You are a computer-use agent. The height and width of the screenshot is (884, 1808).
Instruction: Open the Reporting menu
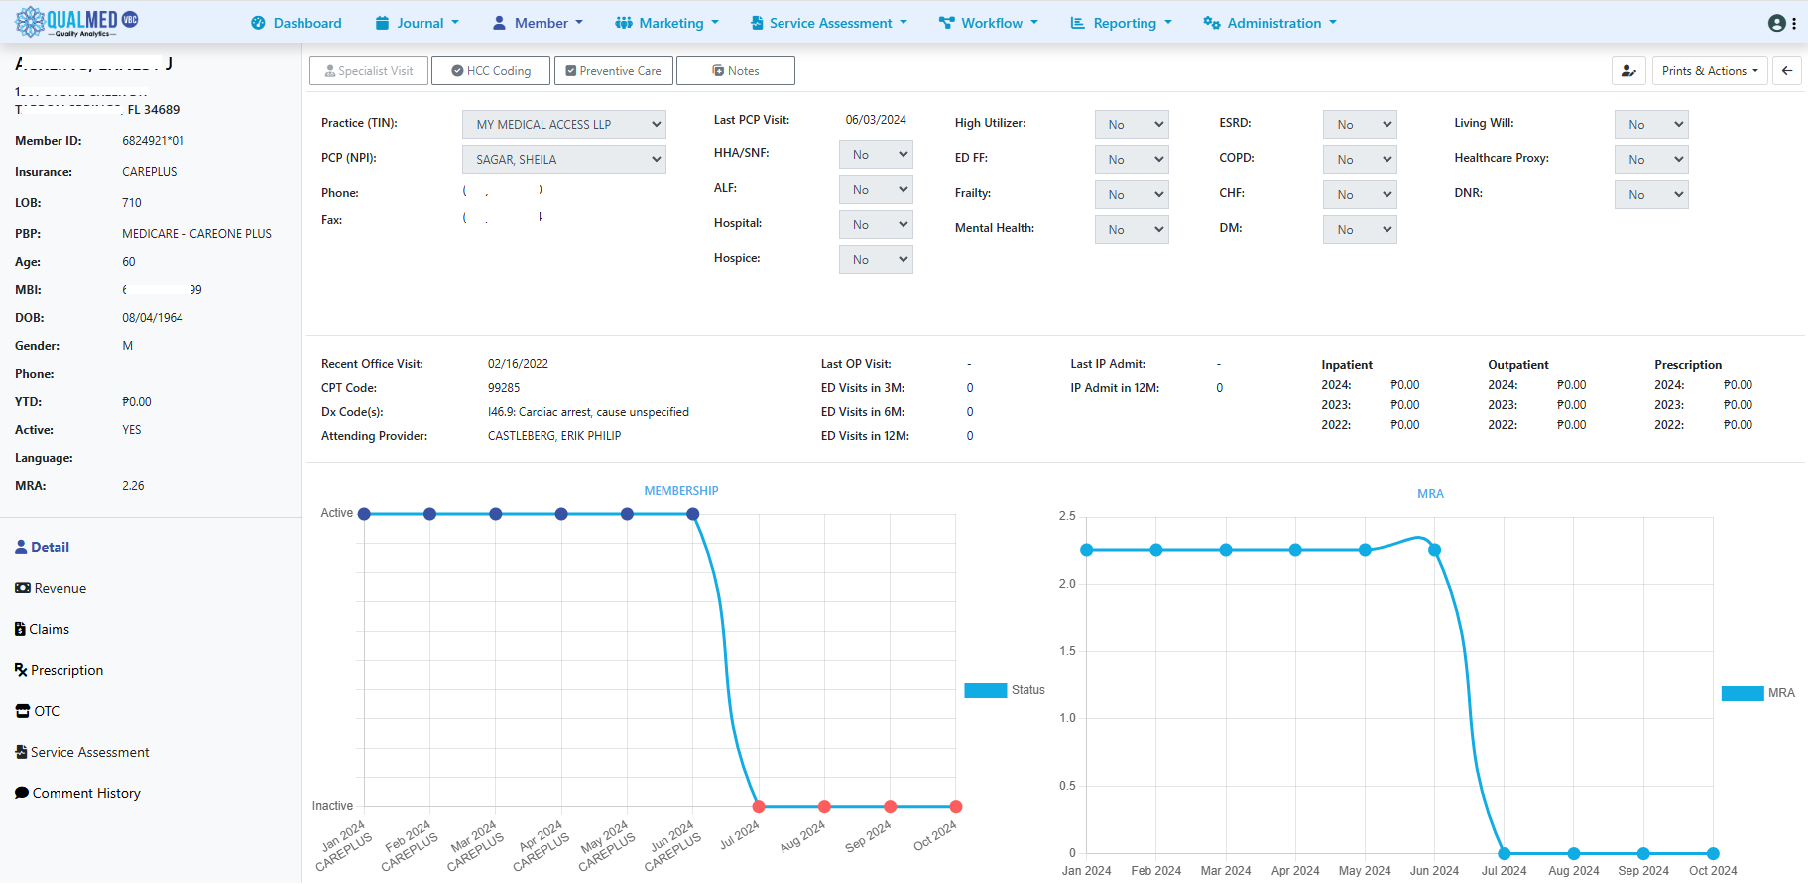[1121, 23]
